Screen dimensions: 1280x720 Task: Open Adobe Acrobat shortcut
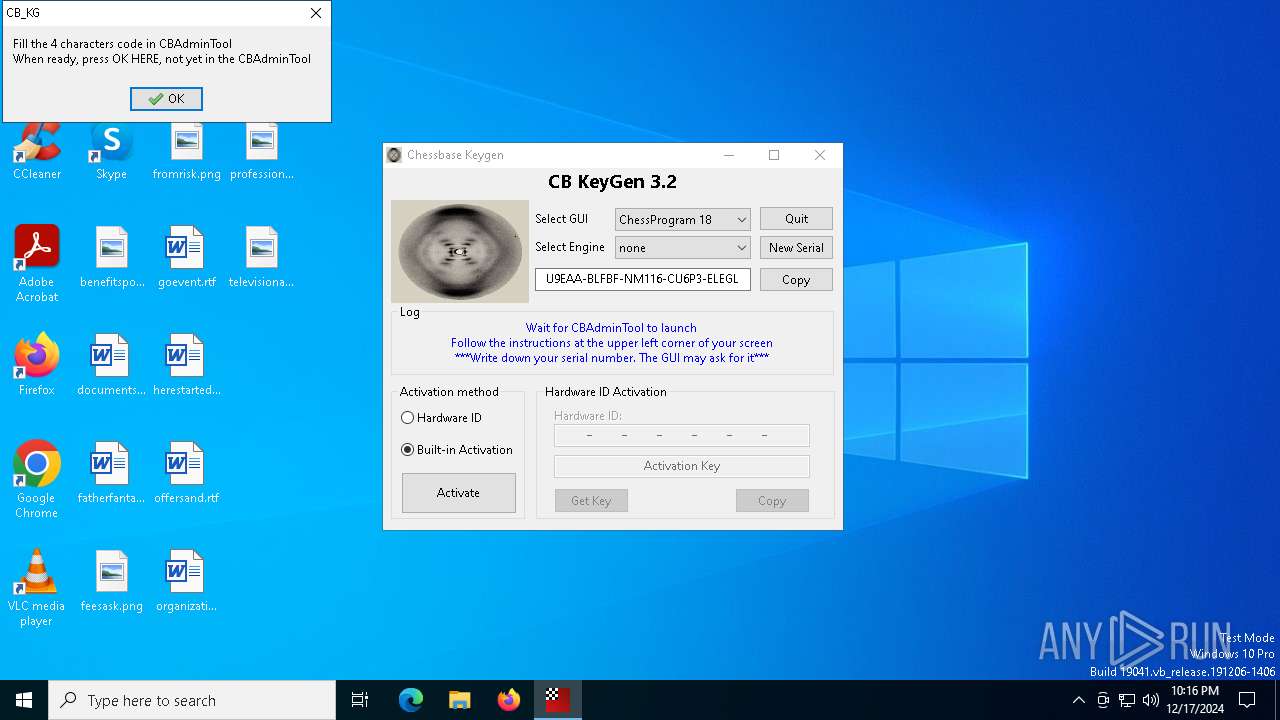37,264
